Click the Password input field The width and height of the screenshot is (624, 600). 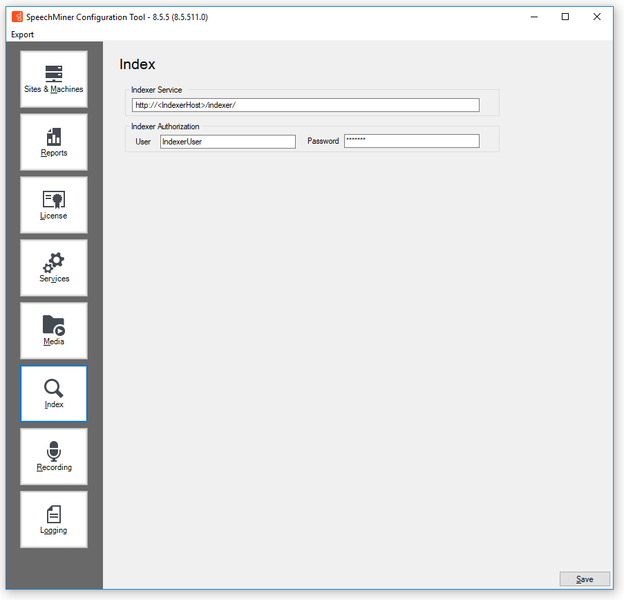tap(411, 142)
